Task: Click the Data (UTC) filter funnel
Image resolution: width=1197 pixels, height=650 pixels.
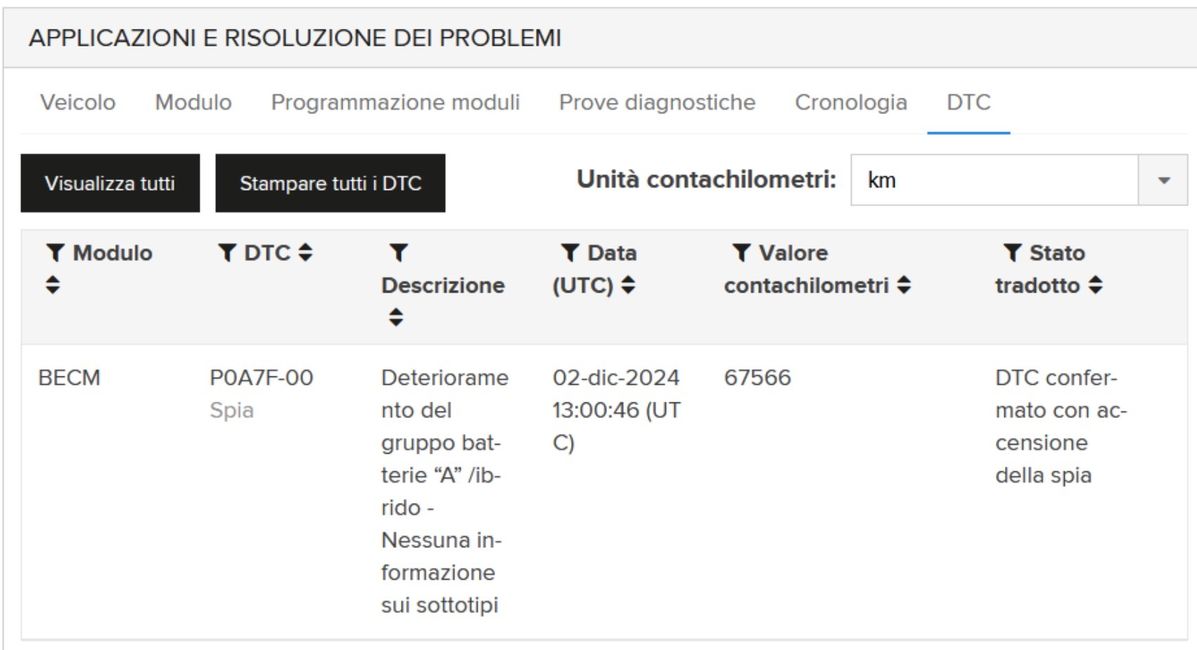Action: tap(570, 253)
